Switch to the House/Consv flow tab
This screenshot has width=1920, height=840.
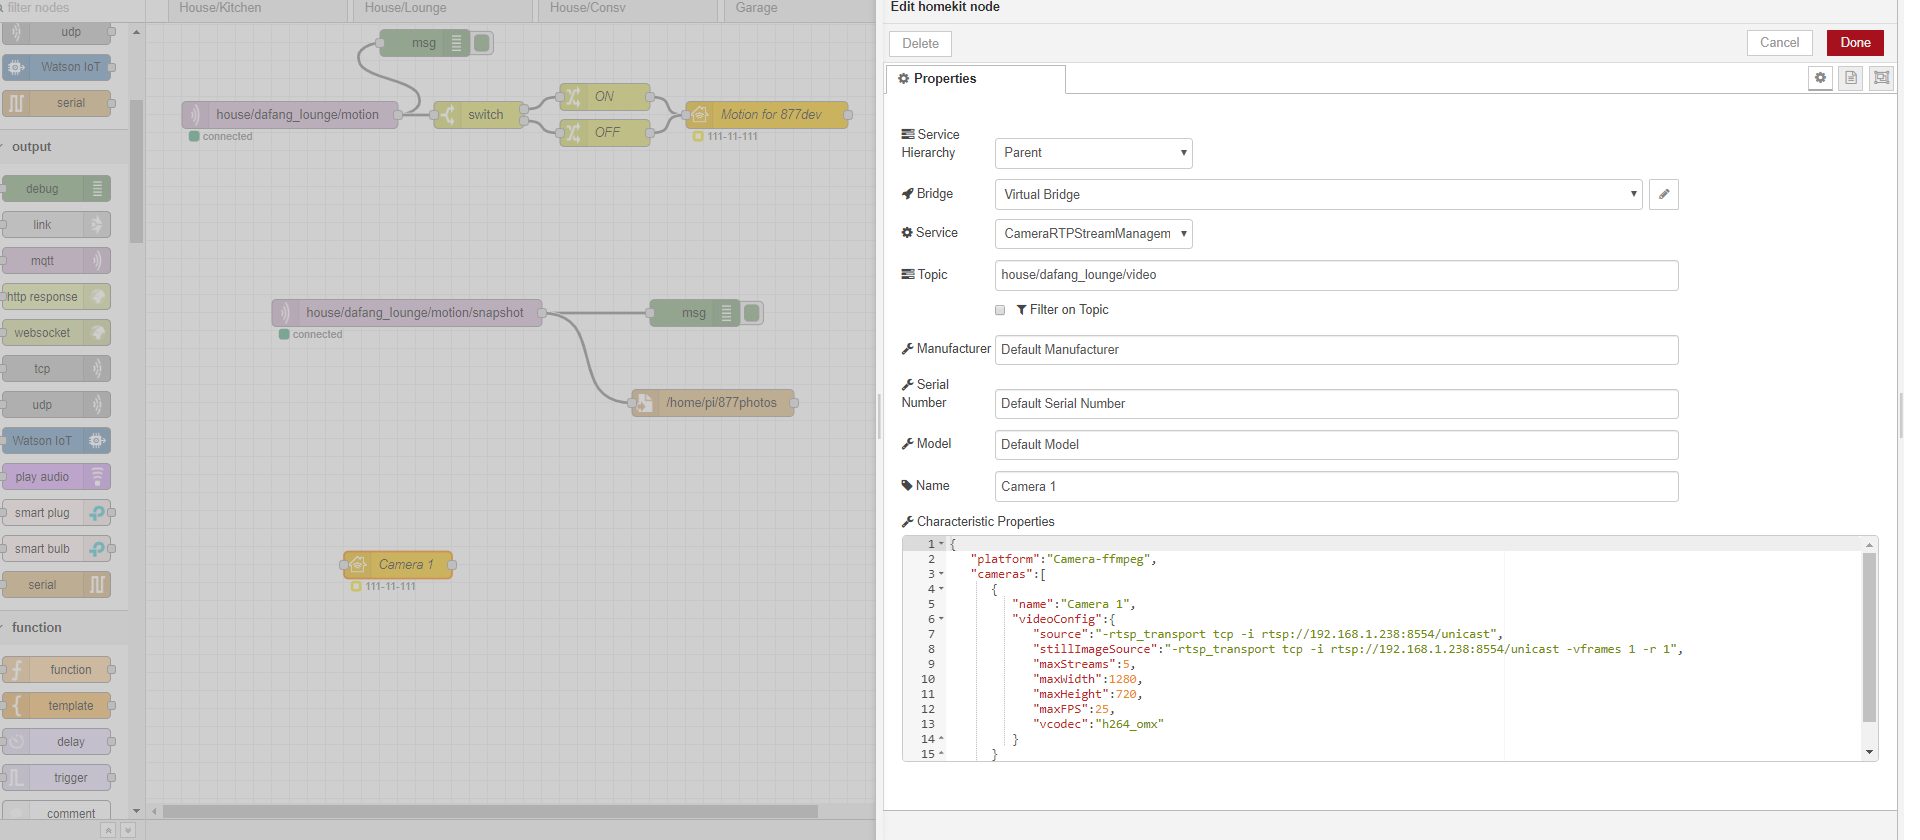tap(628, 9)
